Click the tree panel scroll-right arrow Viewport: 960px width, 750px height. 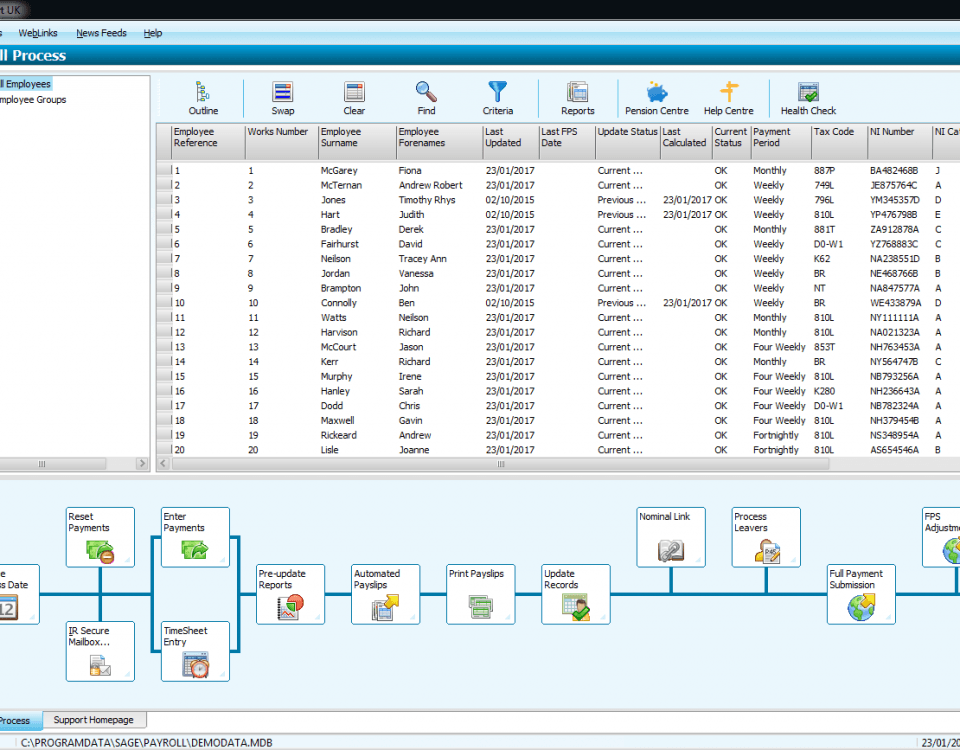(x=142, y=463)
